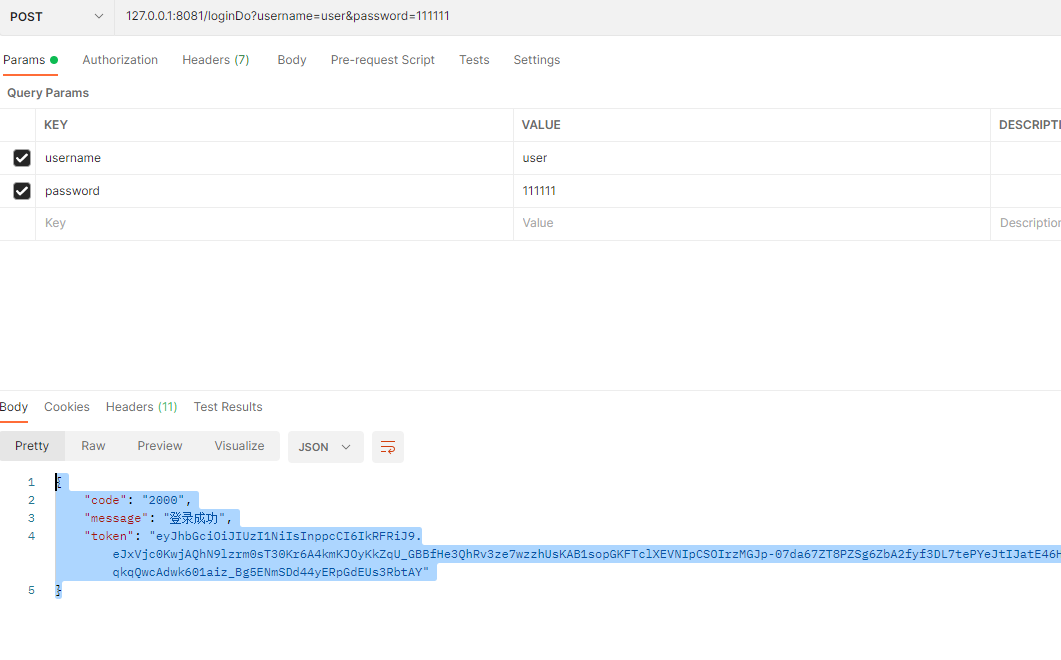Image resolution: width=1061 pixels, height=660 pixels.
Task: Click the username key cell
Action: point(274,158)
